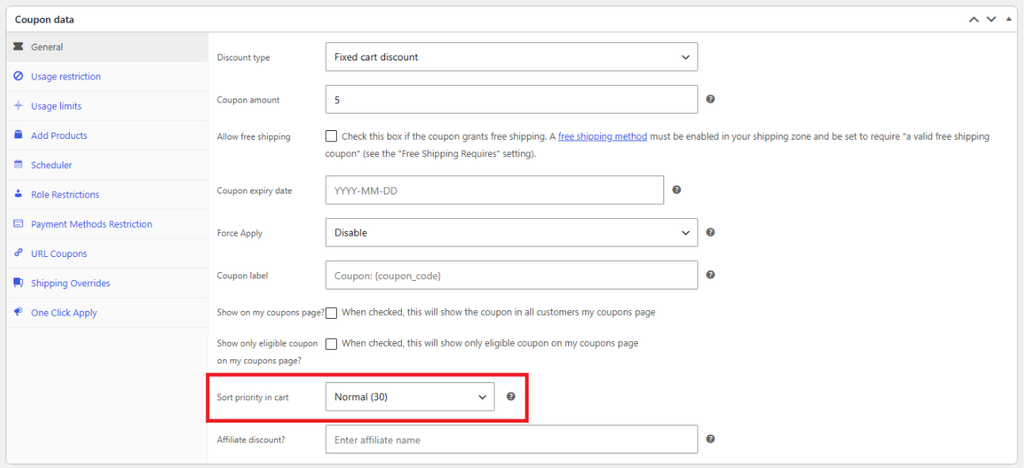Switch to the General tab

[106, 47]
